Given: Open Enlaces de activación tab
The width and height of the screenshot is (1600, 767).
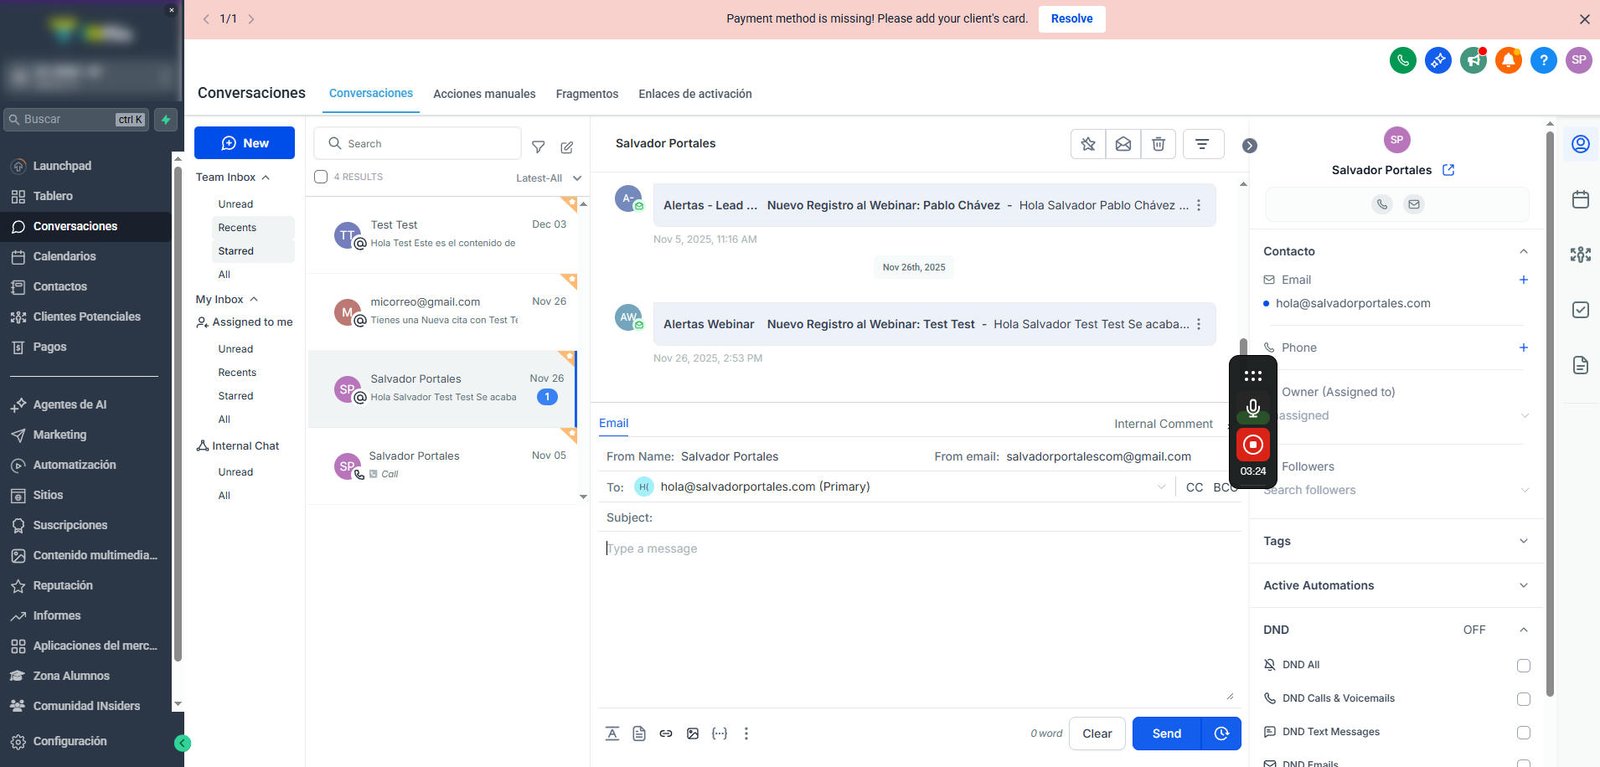Looking at the screenshot, I should pos(695,94).
